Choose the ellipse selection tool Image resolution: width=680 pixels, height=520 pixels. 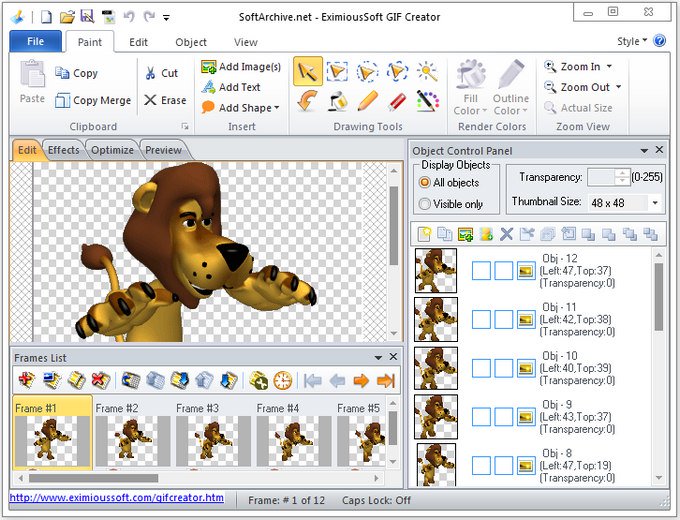[367, 72]
